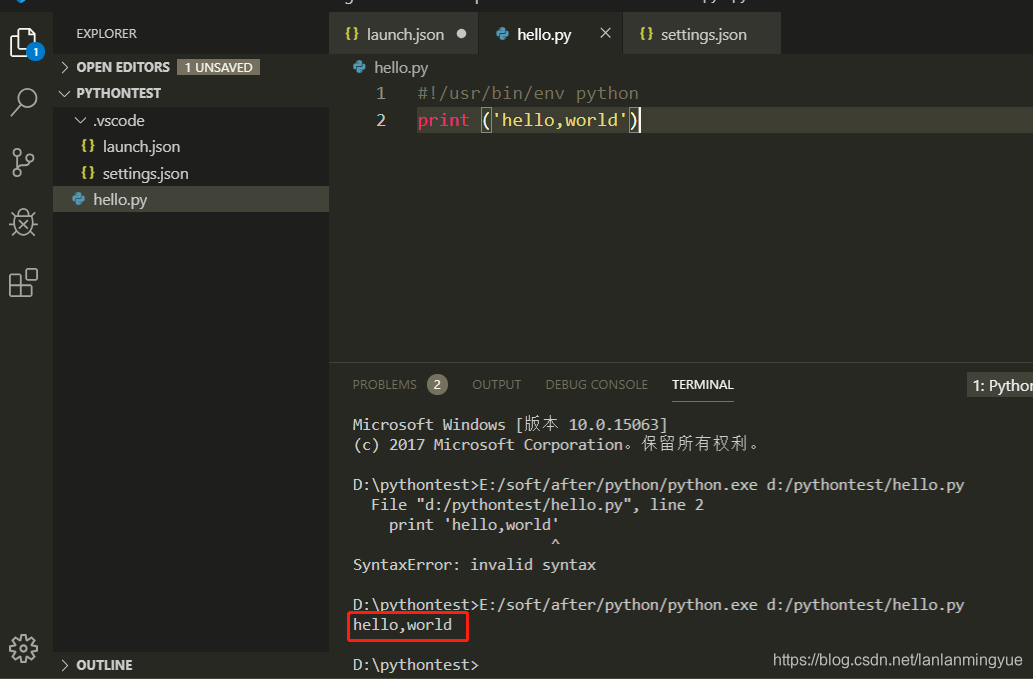Collapse the OPEN EDITORS section

click(x=64, y=67)
